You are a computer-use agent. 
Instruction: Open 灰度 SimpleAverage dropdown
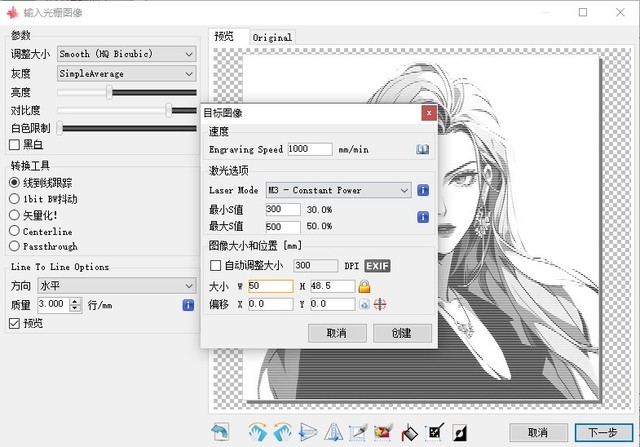click(x=127, y=74)
